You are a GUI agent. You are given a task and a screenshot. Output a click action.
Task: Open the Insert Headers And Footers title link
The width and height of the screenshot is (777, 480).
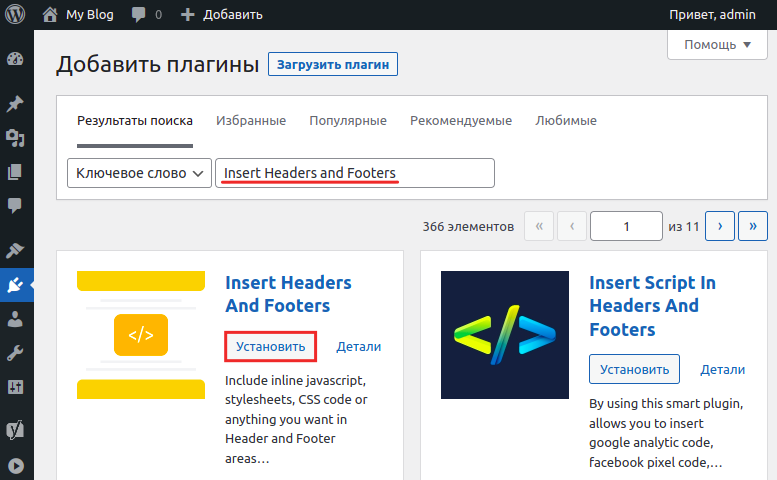pyautogui.click(x=288, y=294)
